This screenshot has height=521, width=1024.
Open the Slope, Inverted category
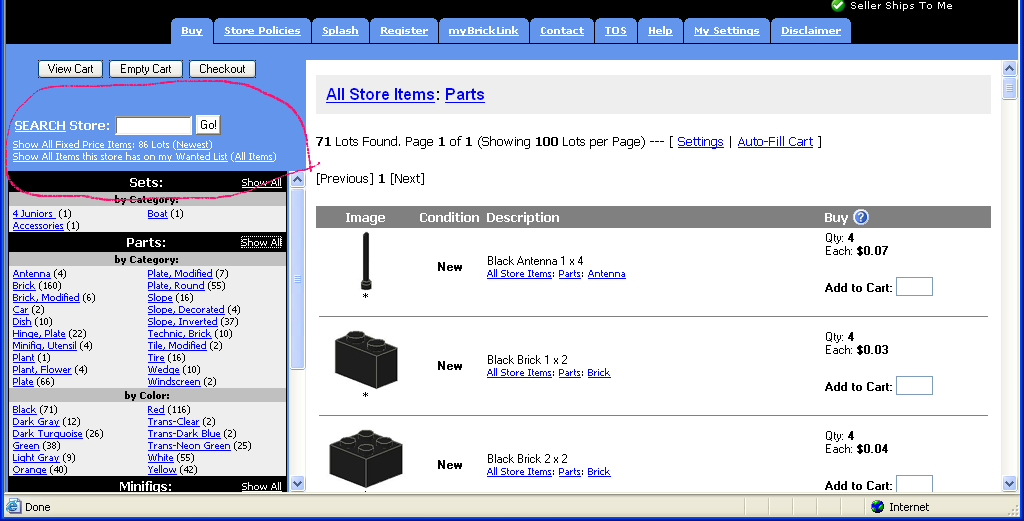coord(182,321)
